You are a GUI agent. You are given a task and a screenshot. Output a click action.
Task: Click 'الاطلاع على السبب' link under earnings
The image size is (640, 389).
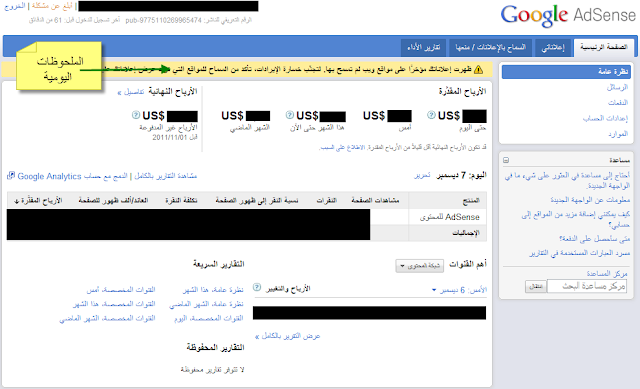click(342, 147)
